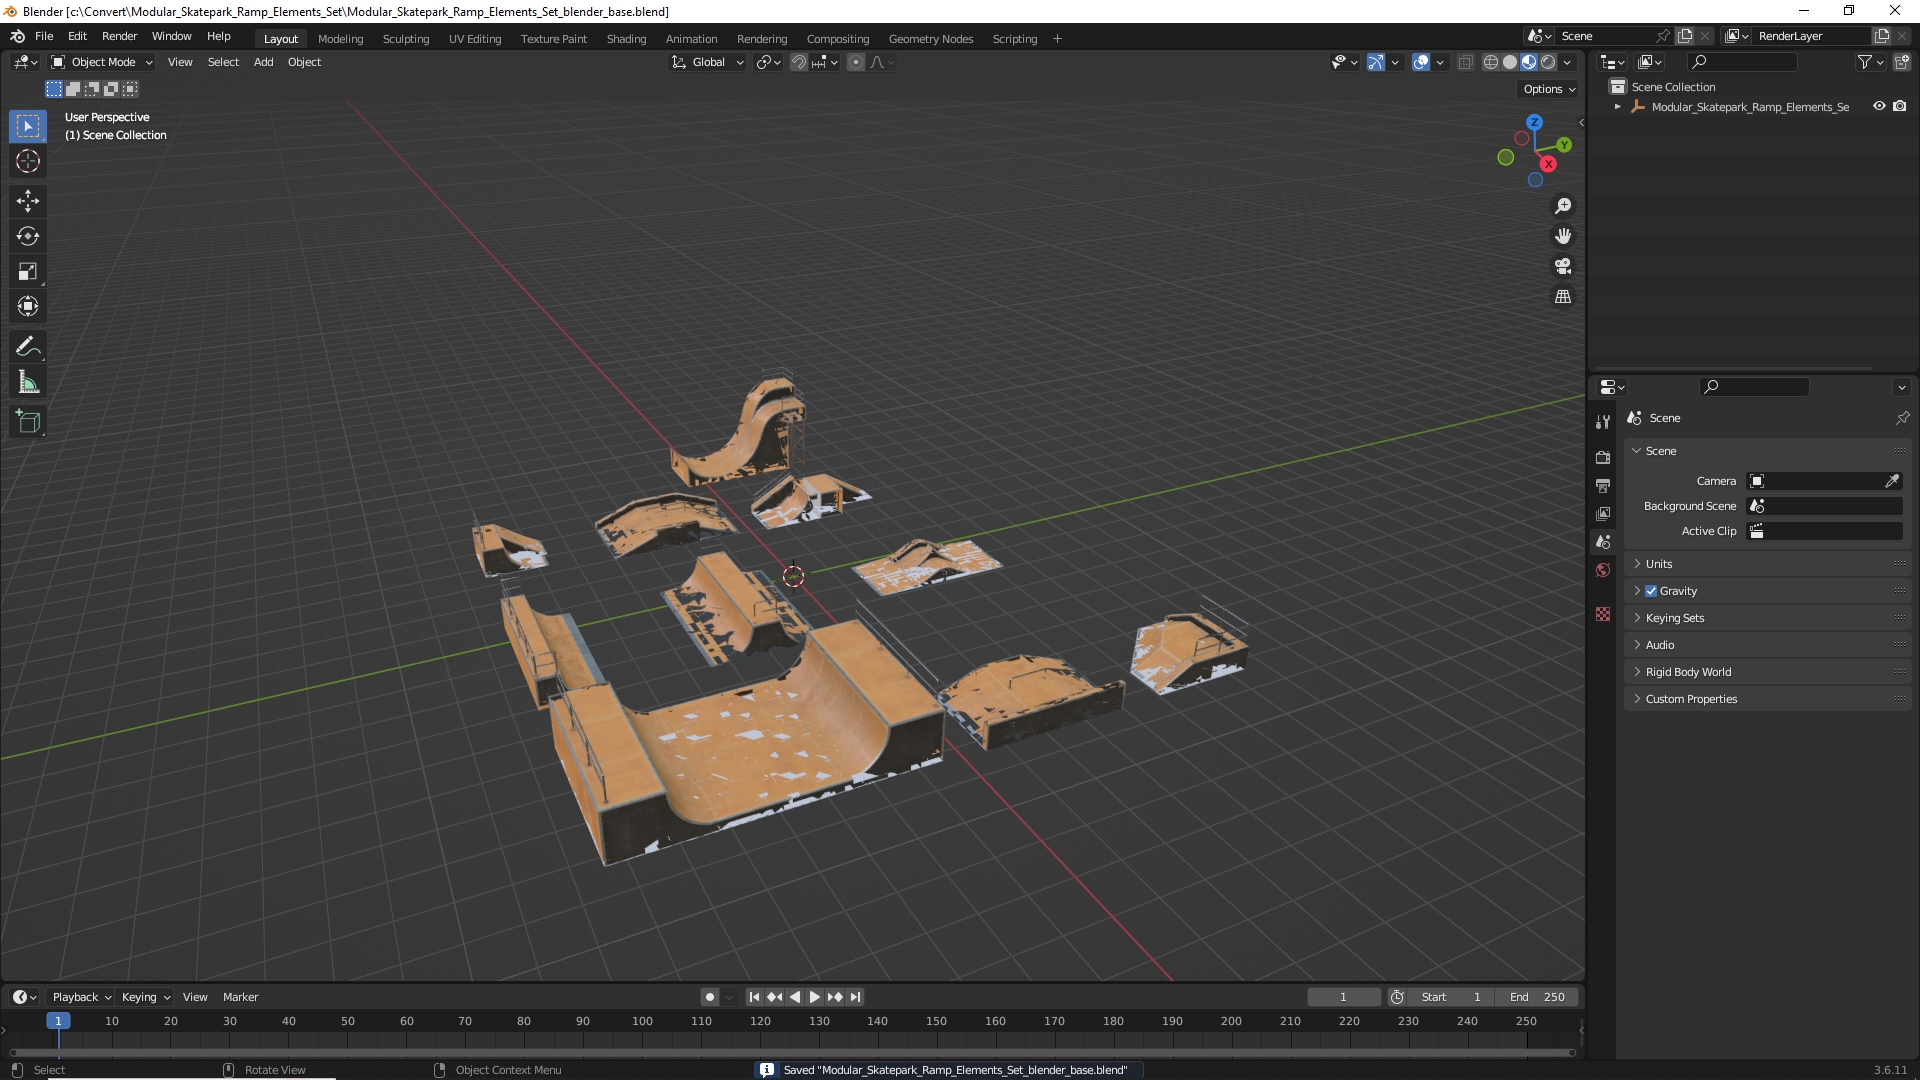
Task: Open the Render properties tab
Action: pos(1603,457)
